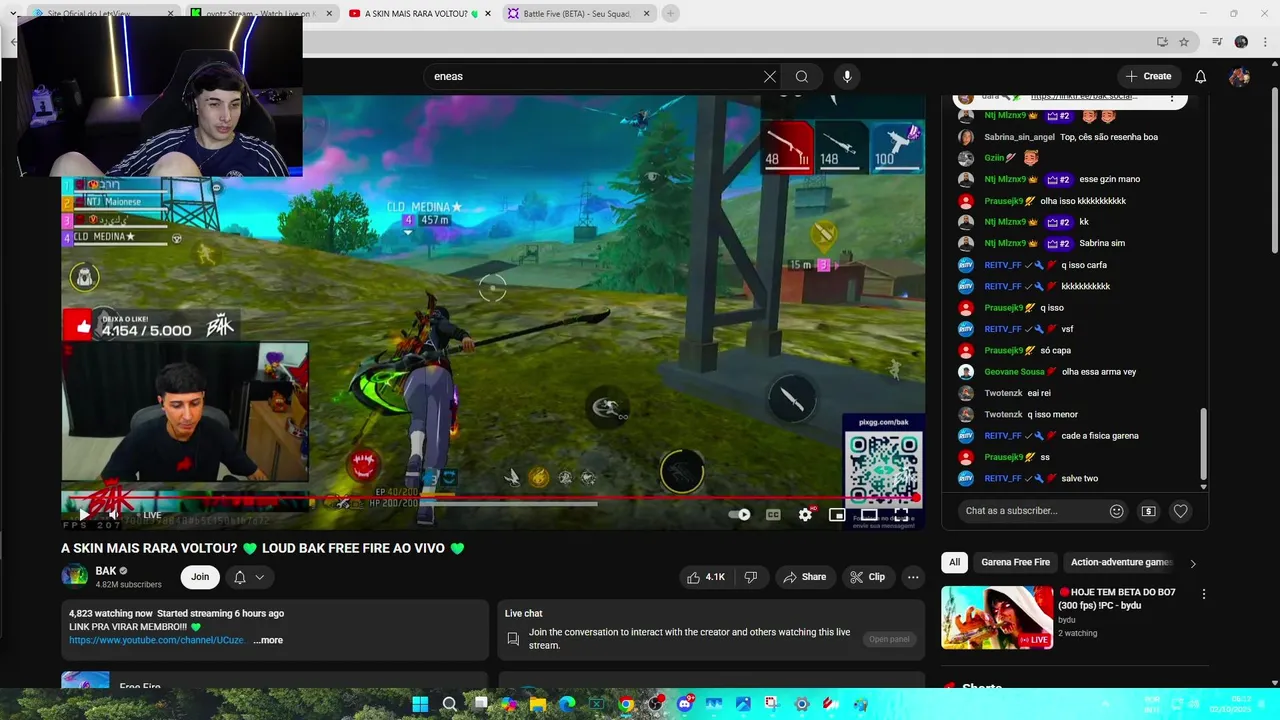The height and width of the screenshot is (720, 1280).
Task: Open the Chrome media control icon
Action: [1217, 42]
